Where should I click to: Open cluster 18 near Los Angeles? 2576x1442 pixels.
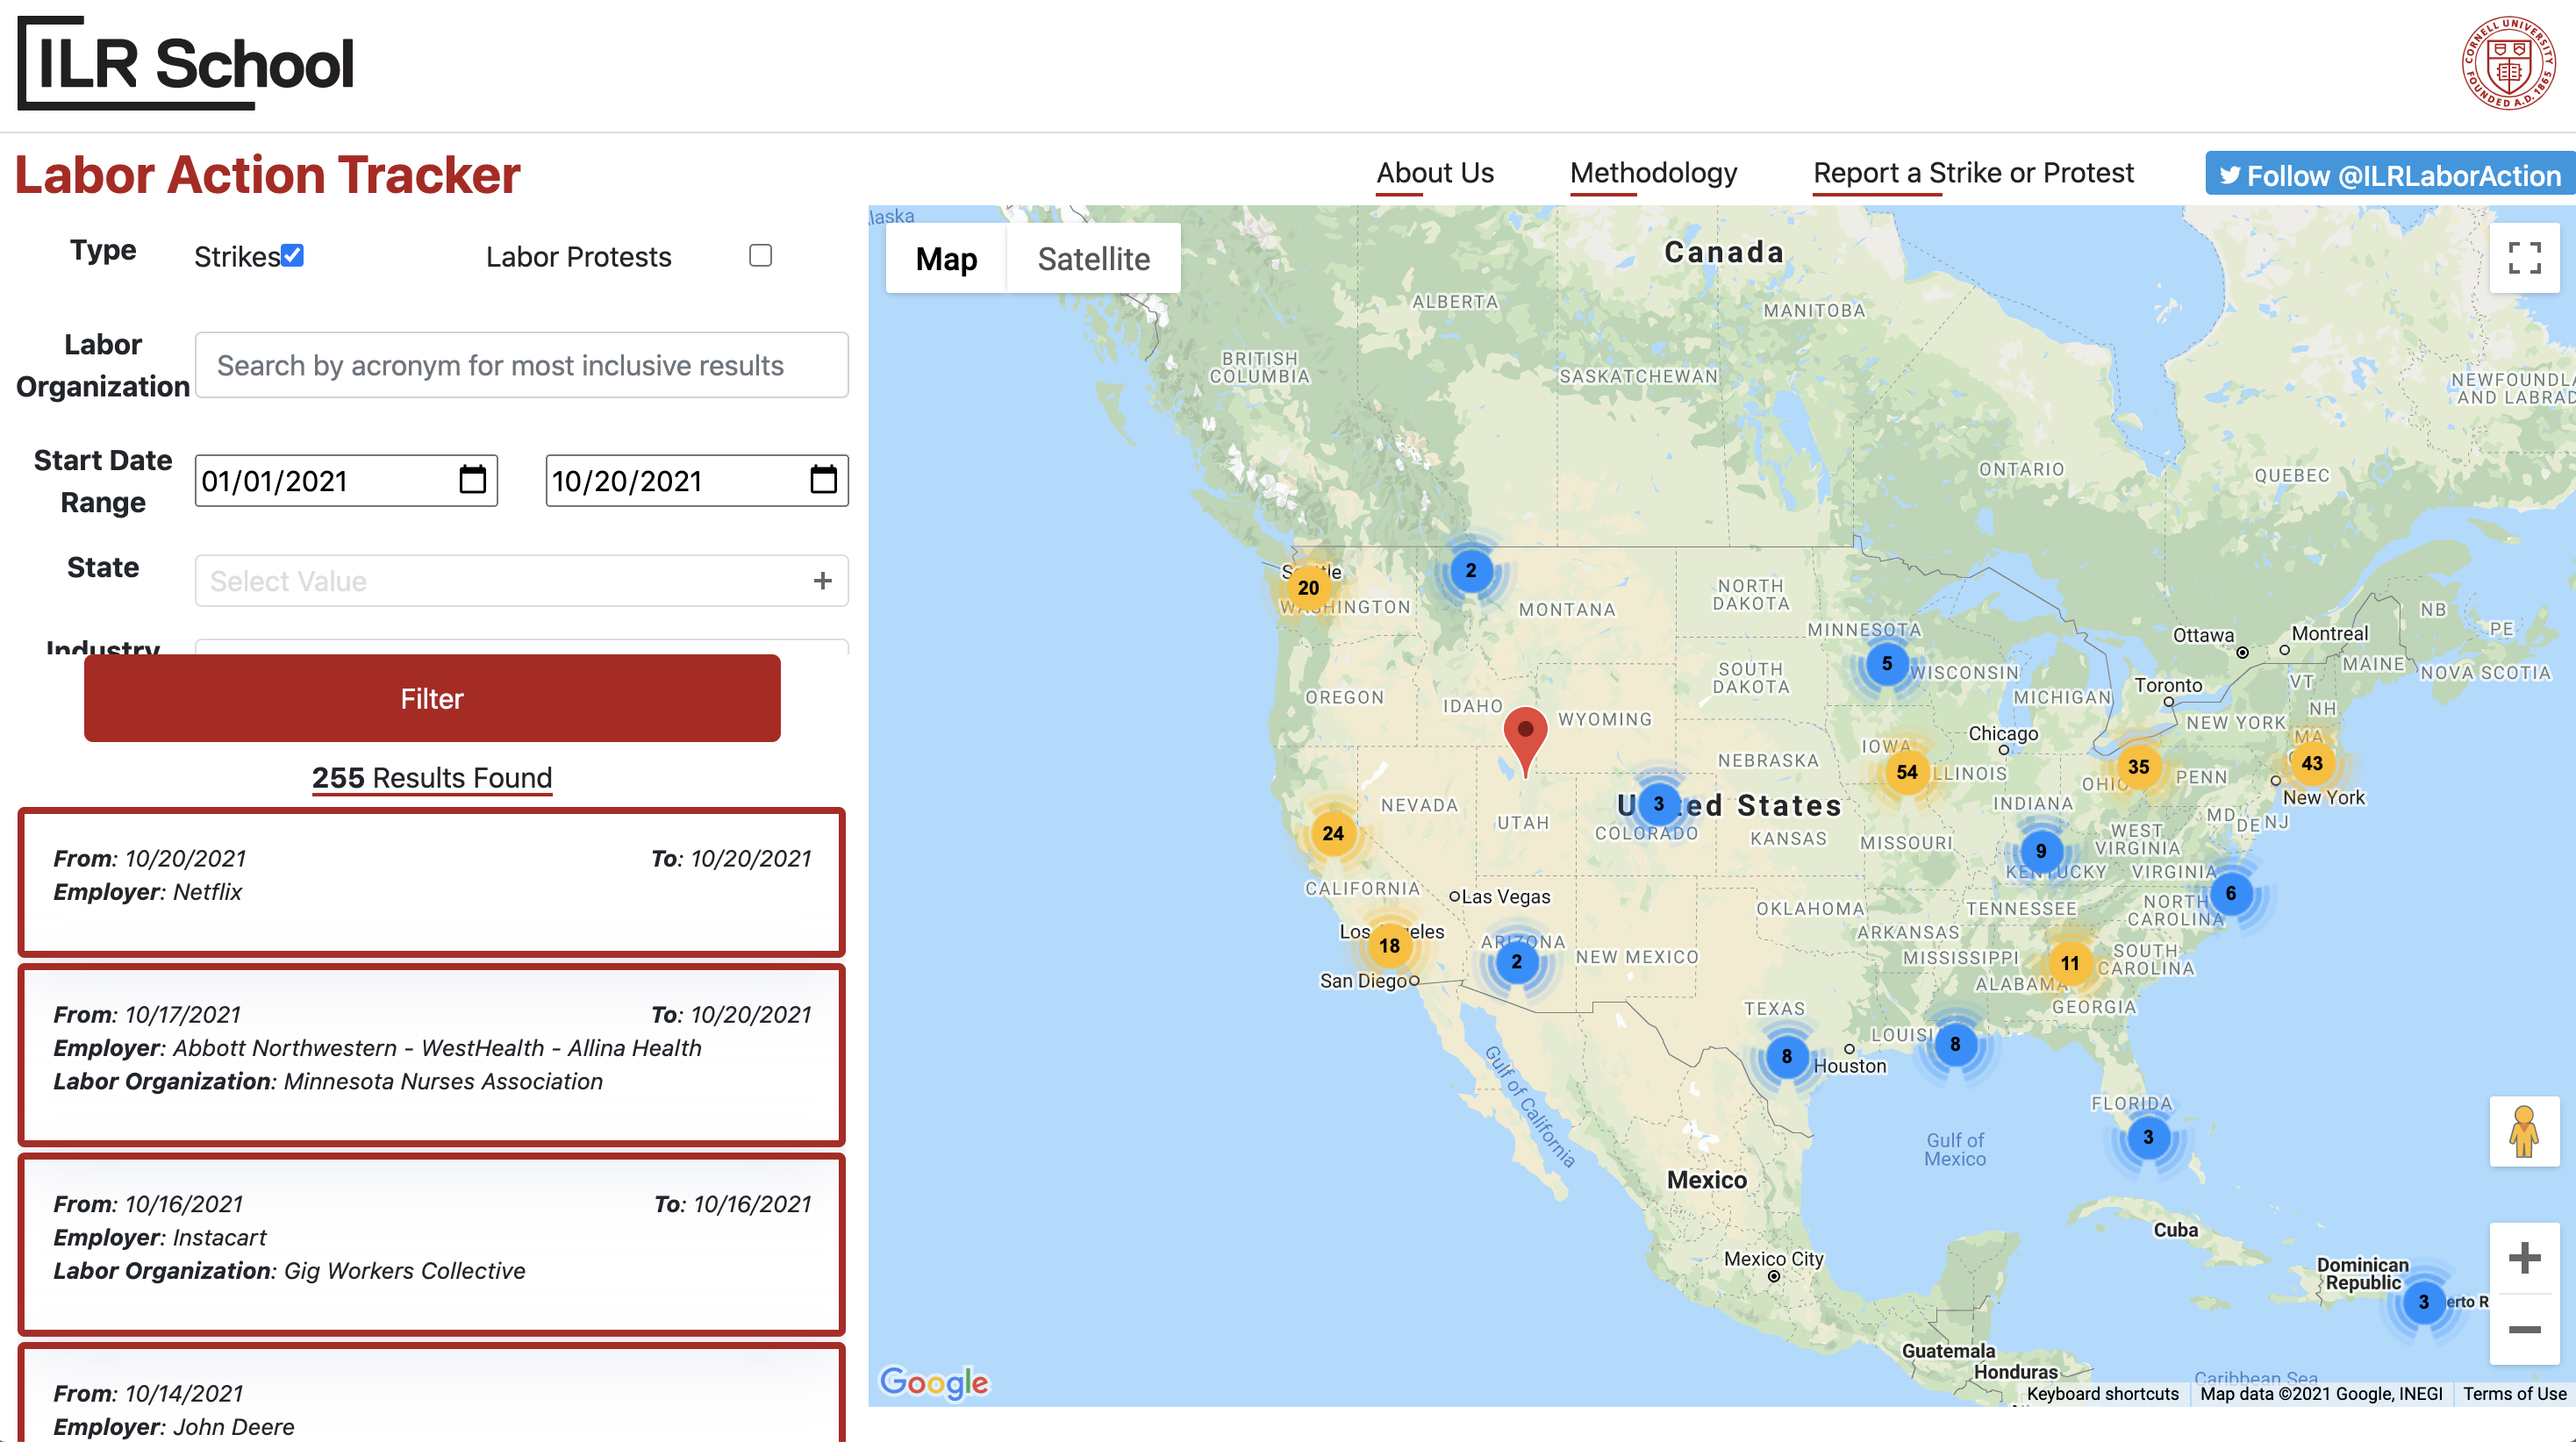pyautogui.click(x=1389, y=945)
